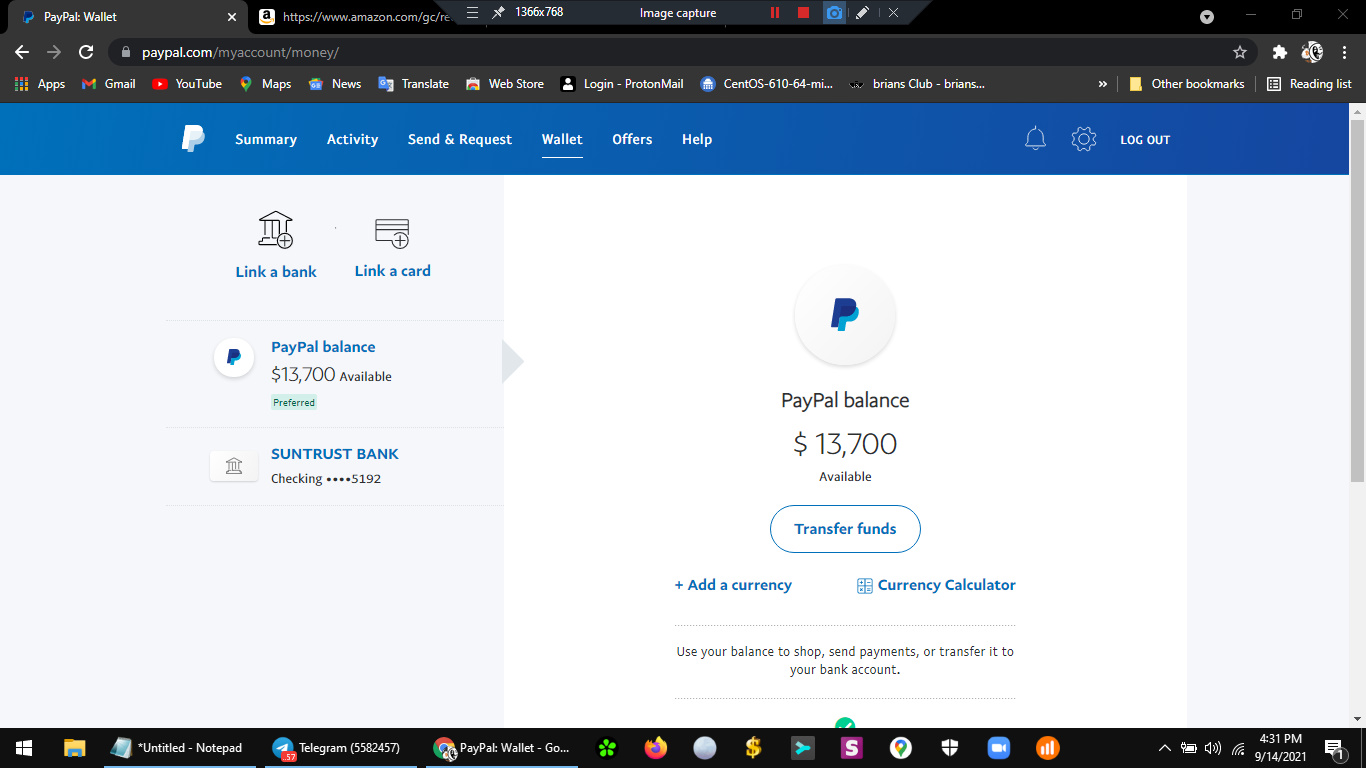Open the Send & Request menu
1366x768 pixels.
(459, 139)
